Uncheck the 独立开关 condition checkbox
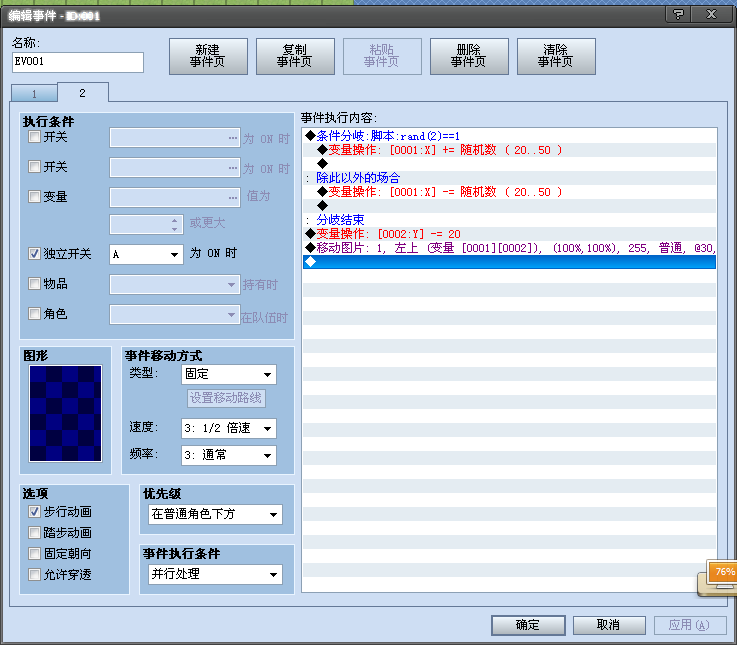The width and height of the screenshot is (737, 645). click(34, 254)
